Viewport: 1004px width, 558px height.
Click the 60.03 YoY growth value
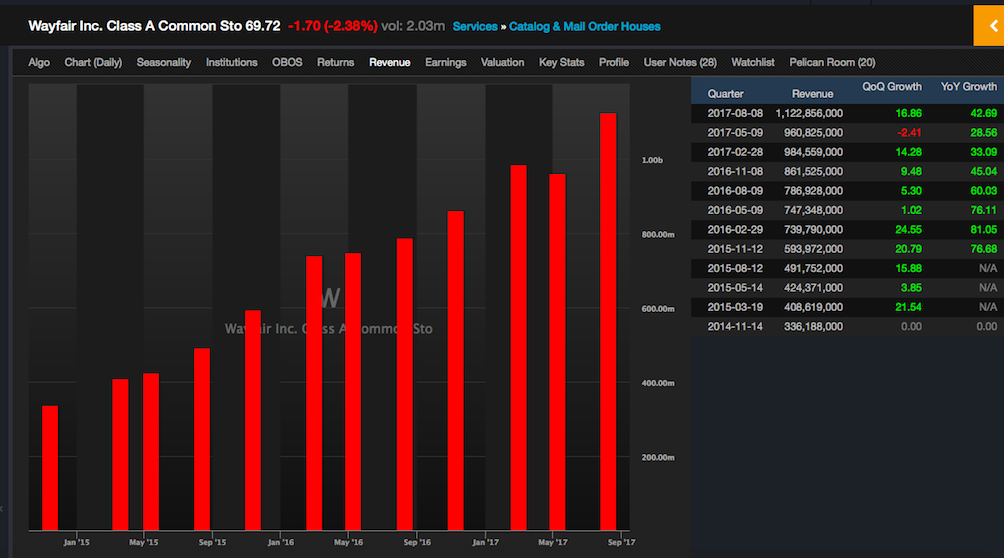(984, 191)
